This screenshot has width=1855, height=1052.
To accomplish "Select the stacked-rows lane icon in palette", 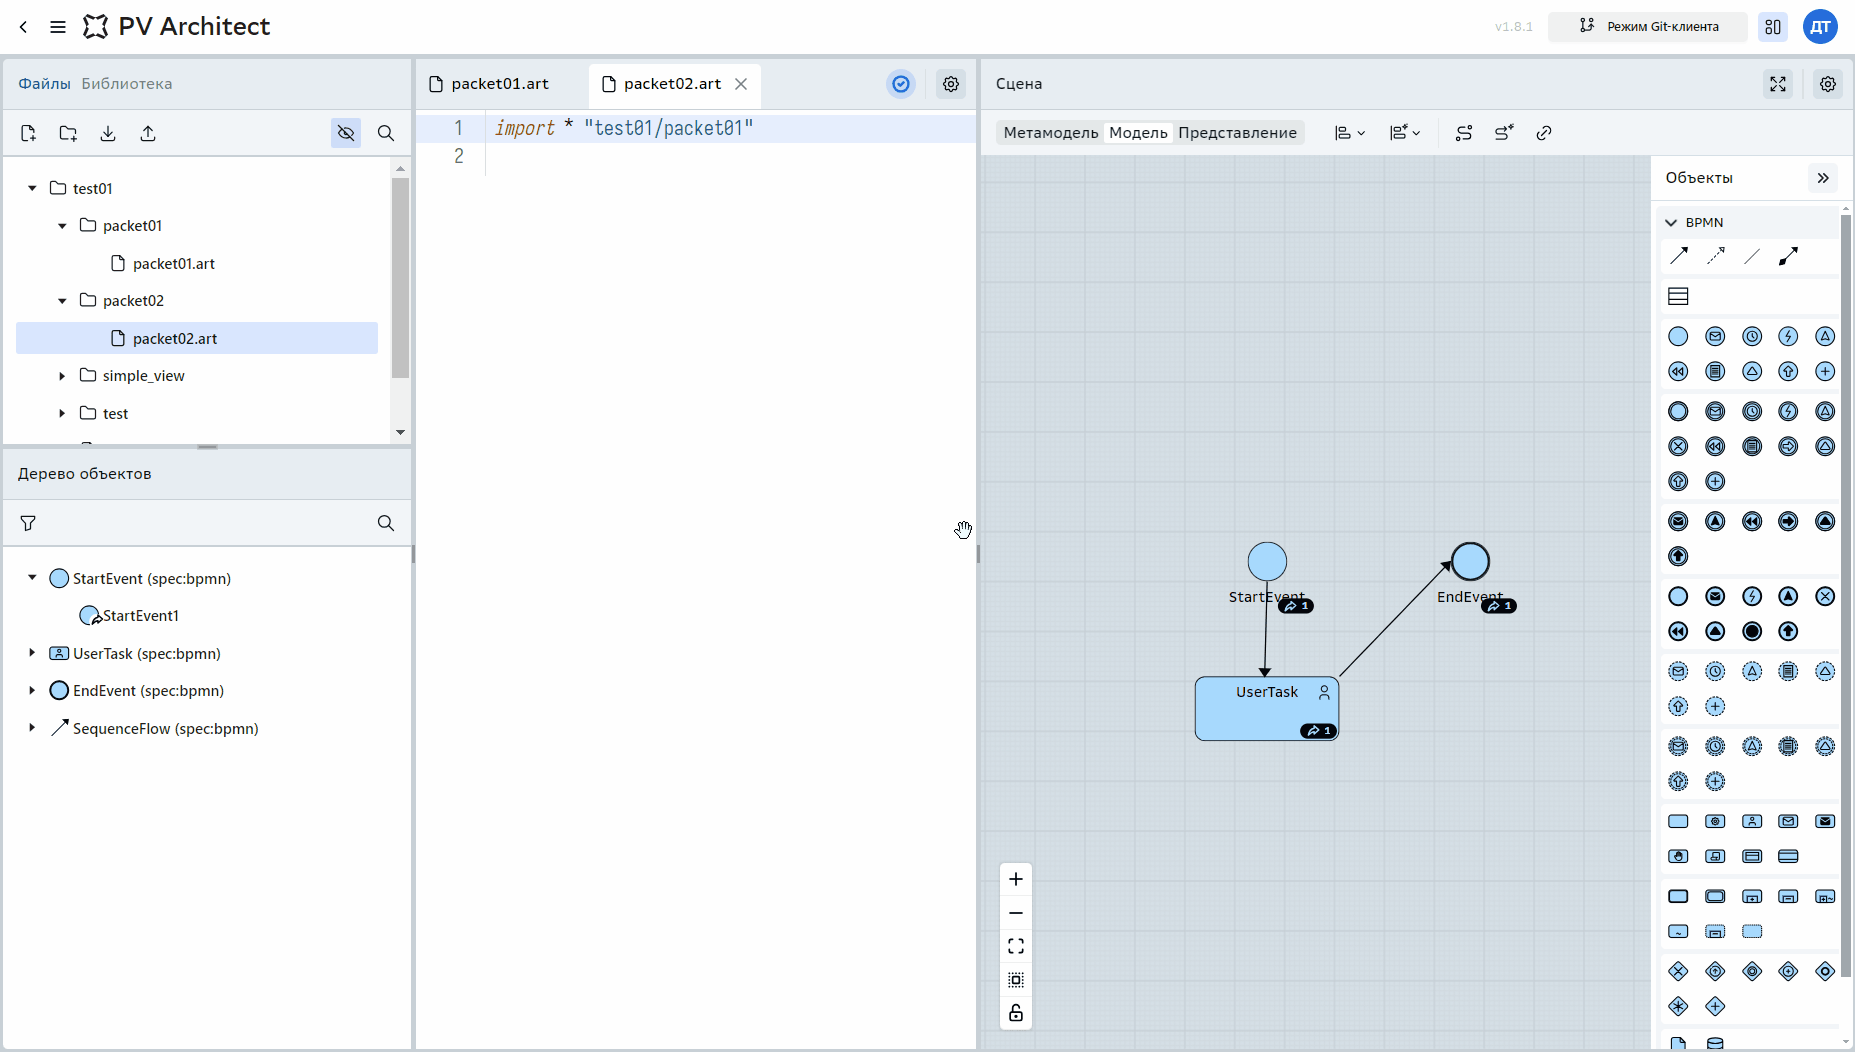I will click(x=1679, y=296).
